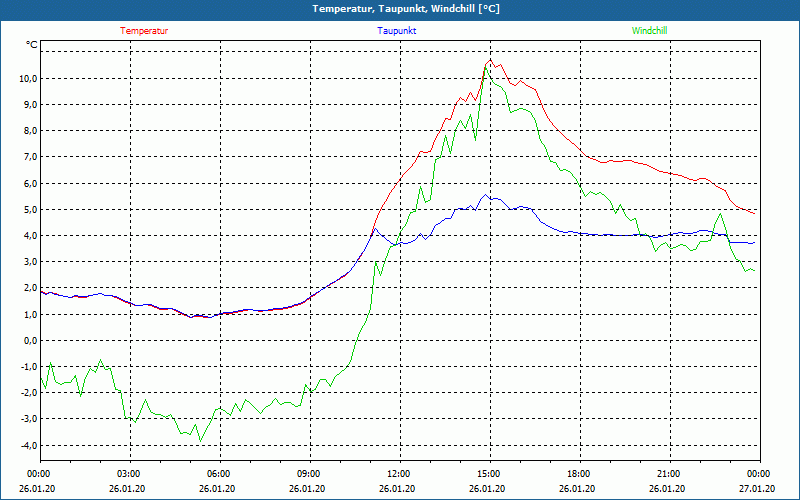Click the blue Taupunkt legend label
The width and height of the screenshot is (800, 500).
click(x=396, y=31)
